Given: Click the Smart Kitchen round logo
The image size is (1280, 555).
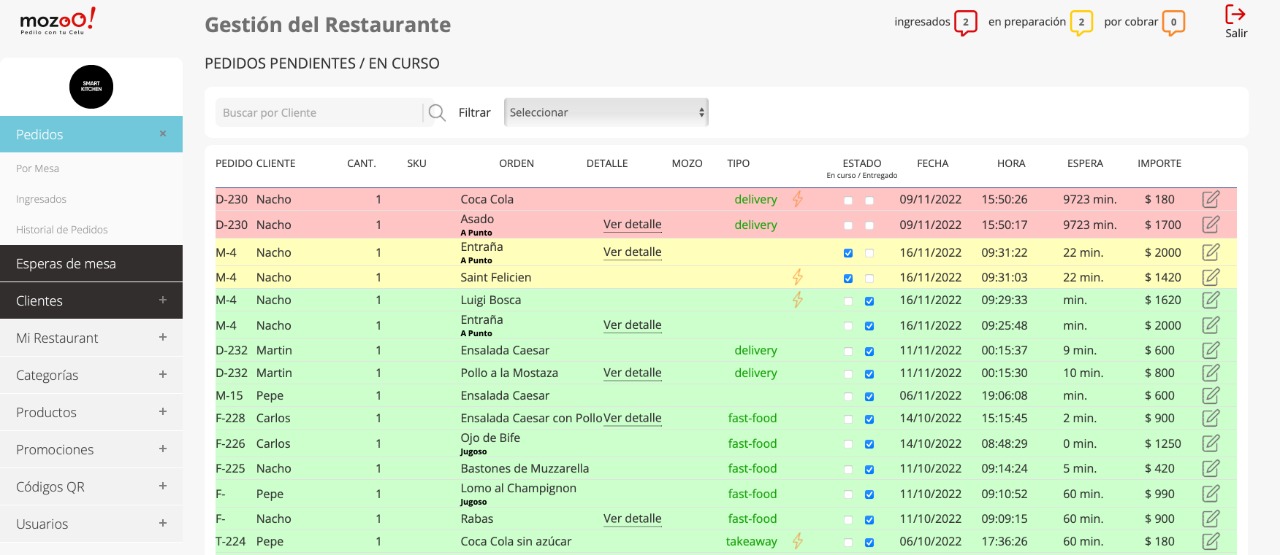Looking at the screenshot, I should tap(91, 87).
